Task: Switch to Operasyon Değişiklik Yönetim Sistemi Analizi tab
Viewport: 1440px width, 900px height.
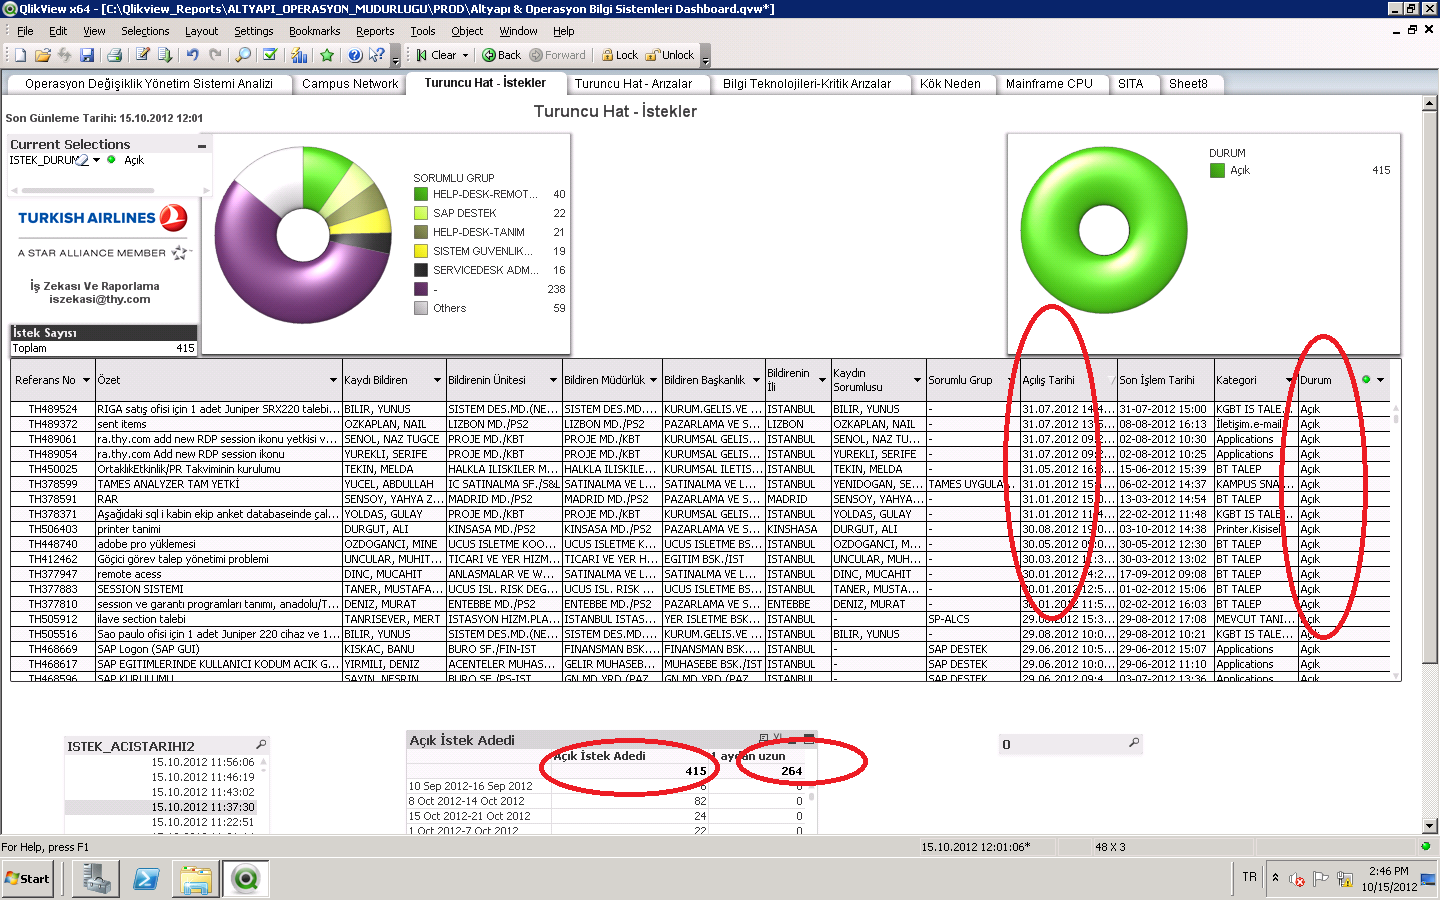Action: click(x=149, y=84)
